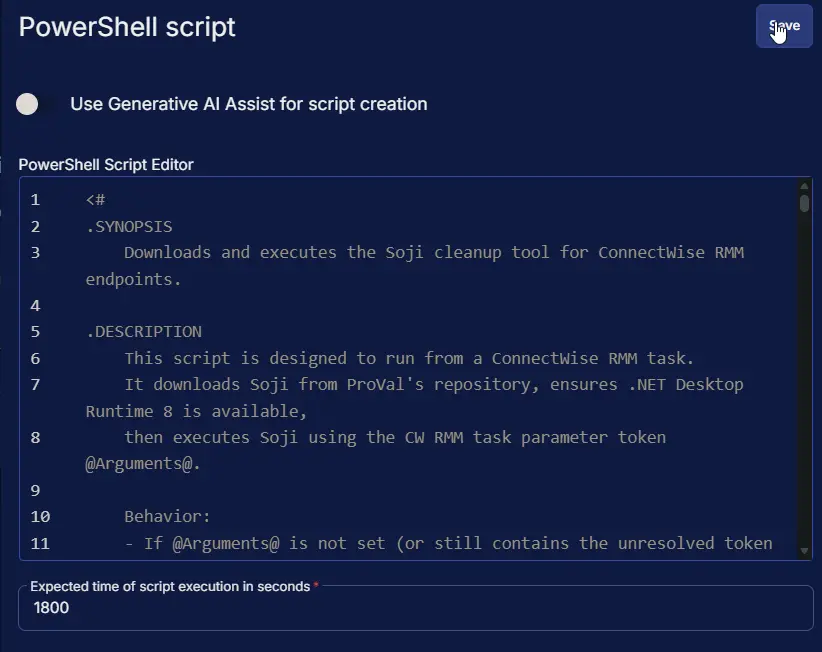Click line number 5 in the gutter
The height and width of the screenshot is (652, 822).
tap(35, 331)
